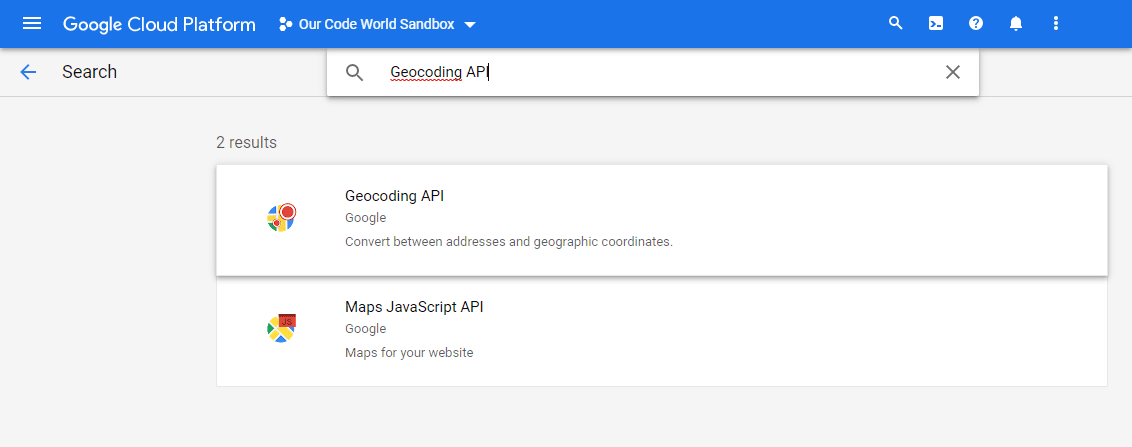This screenshot has width=1132, height=447.
Task: Expand the project selector dropdown arrow
Action: pyautogui.click(x=469, y=25)
